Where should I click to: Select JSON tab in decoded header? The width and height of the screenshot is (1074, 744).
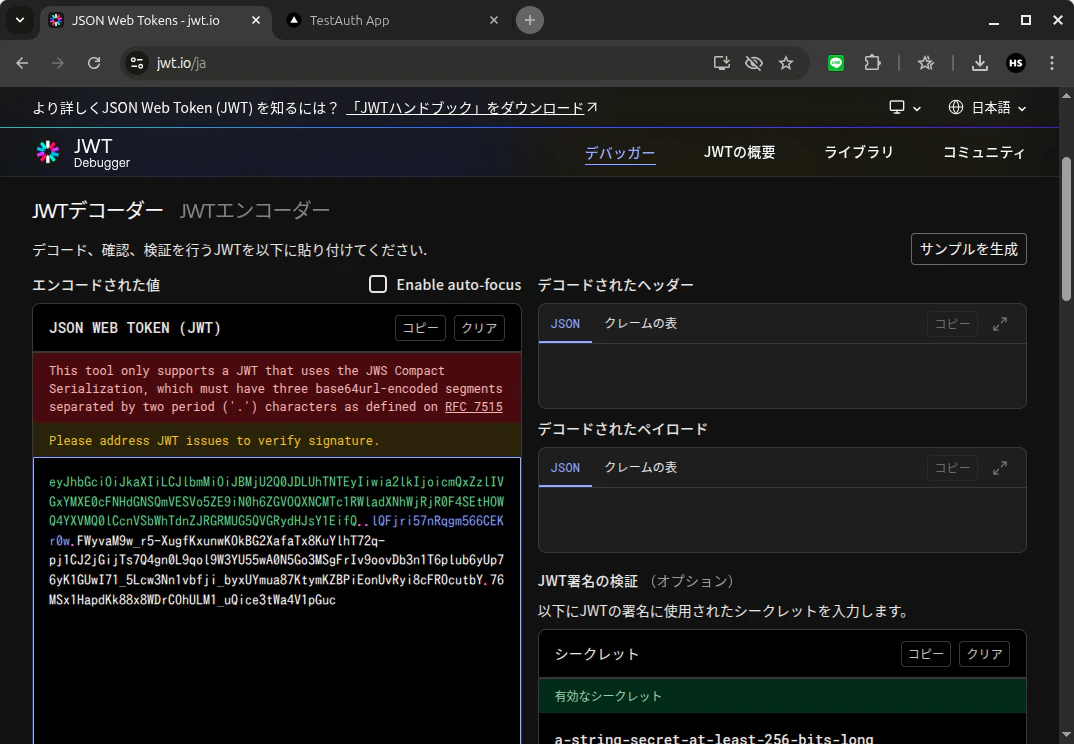coord(565,323)
